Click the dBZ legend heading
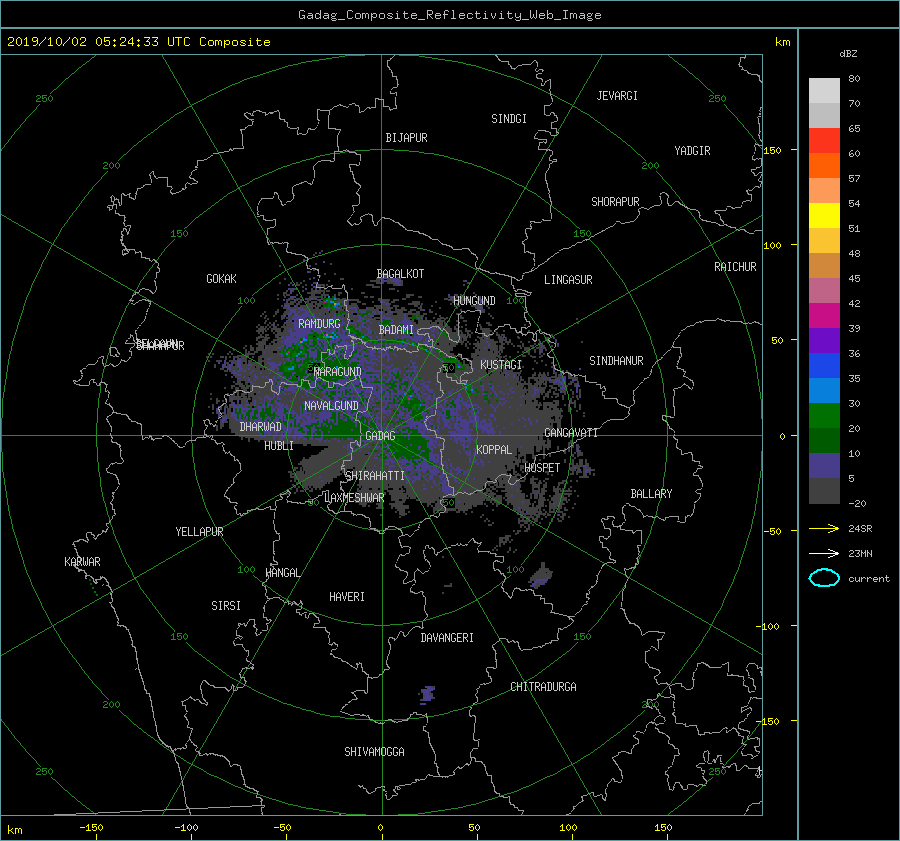The width and height of the screenshot is (900, 841). [848, 54]
